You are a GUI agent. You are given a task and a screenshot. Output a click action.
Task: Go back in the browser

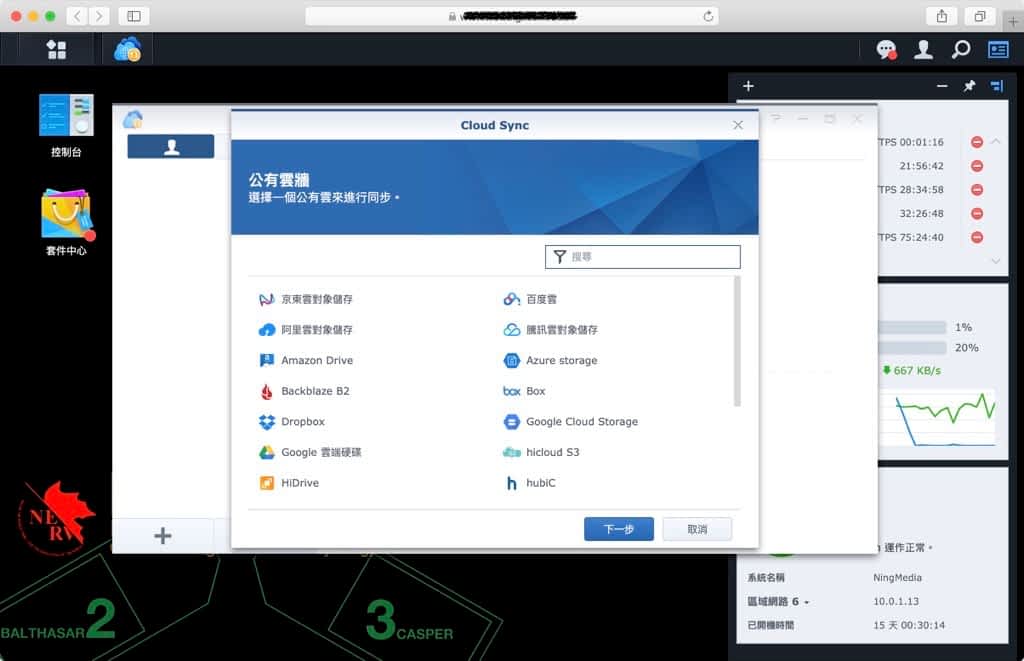tap(77, 16)
